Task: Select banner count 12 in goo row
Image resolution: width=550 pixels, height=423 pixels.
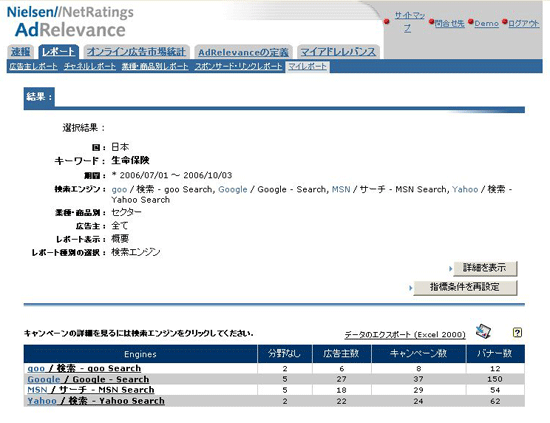Action: tap(495, 369)
